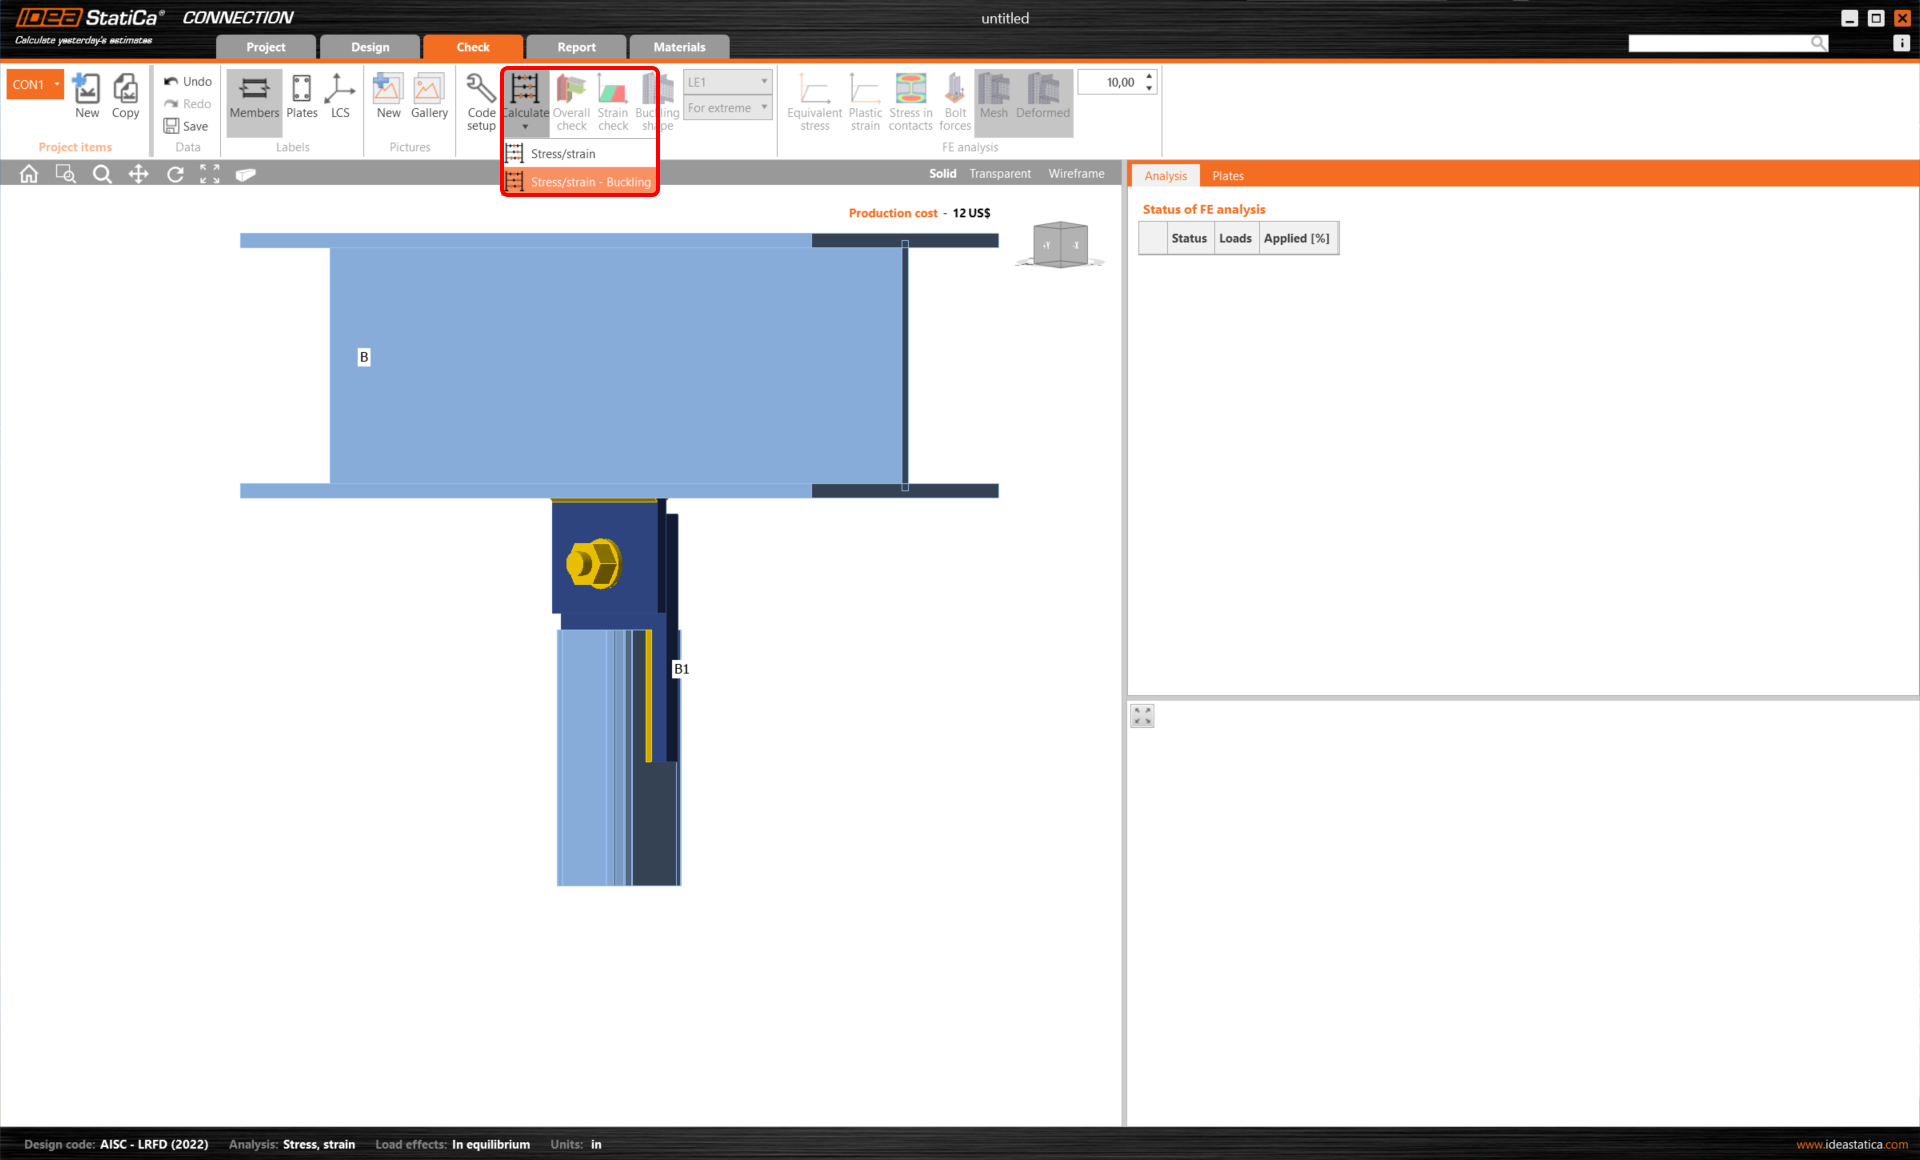Increase the 10,00 value with stepper
Viewport: 1920px width, 1160px height.
(x=1148, y=76)
